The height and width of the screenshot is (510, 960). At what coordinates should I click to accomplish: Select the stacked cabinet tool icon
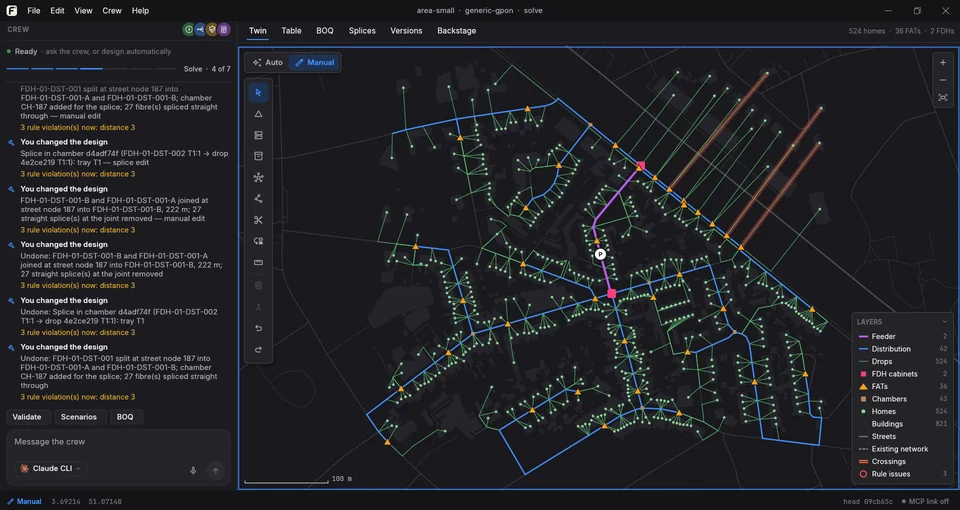pyautogui.click(x=258, y=135)
